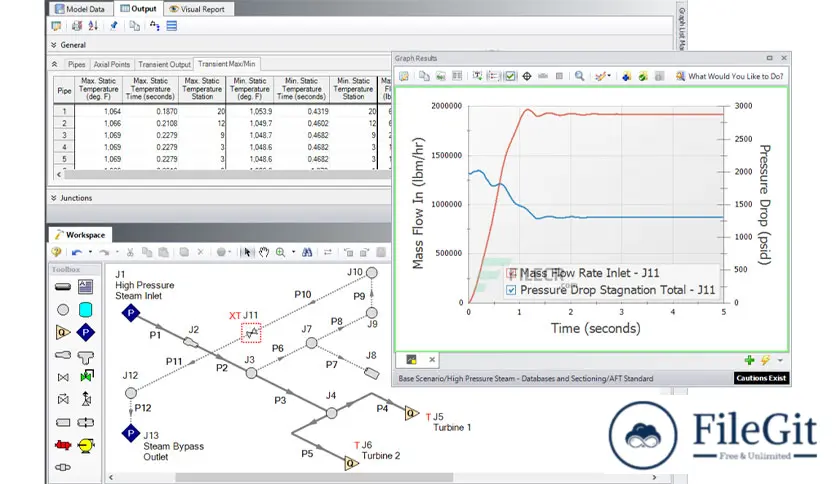Screen dimensions: 836x484
Task: Select the Annotation tool in Toolbox
Action: [x=85, y=287]
